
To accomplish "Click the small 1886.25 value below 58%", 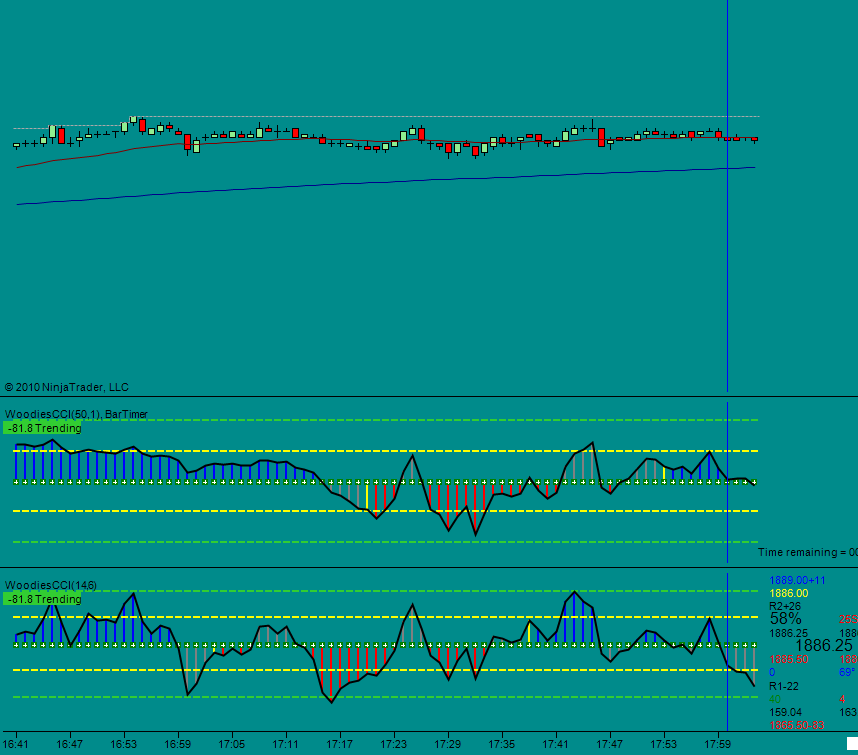I will 789,634.
